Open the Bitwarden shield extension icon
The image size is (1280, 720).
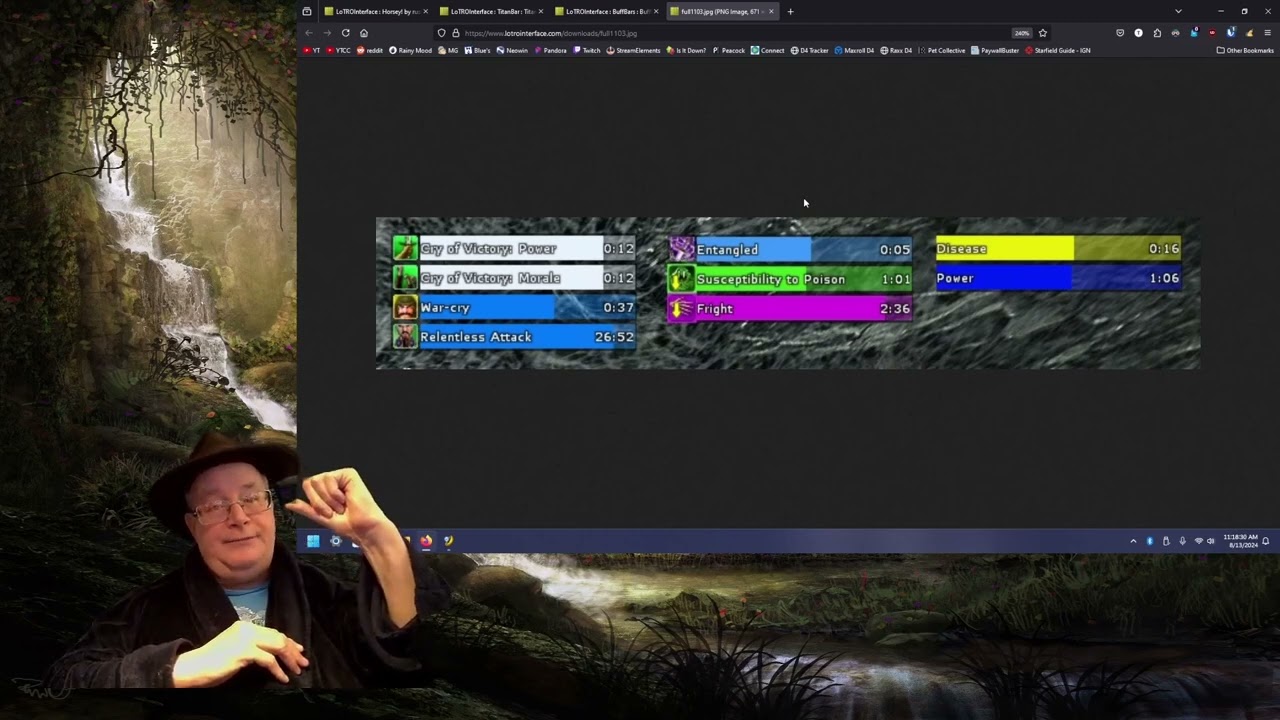1231,33
